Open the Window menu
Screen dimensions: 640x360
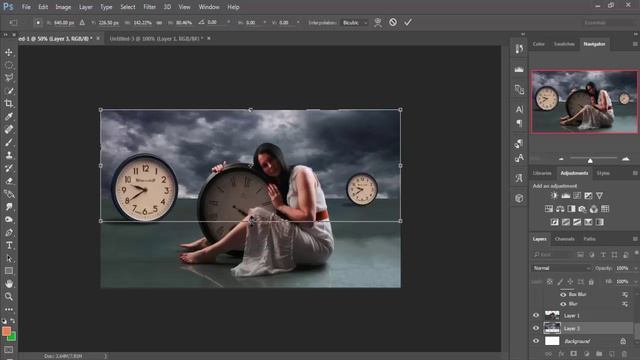pyautogui.click(x=209, y=7)
